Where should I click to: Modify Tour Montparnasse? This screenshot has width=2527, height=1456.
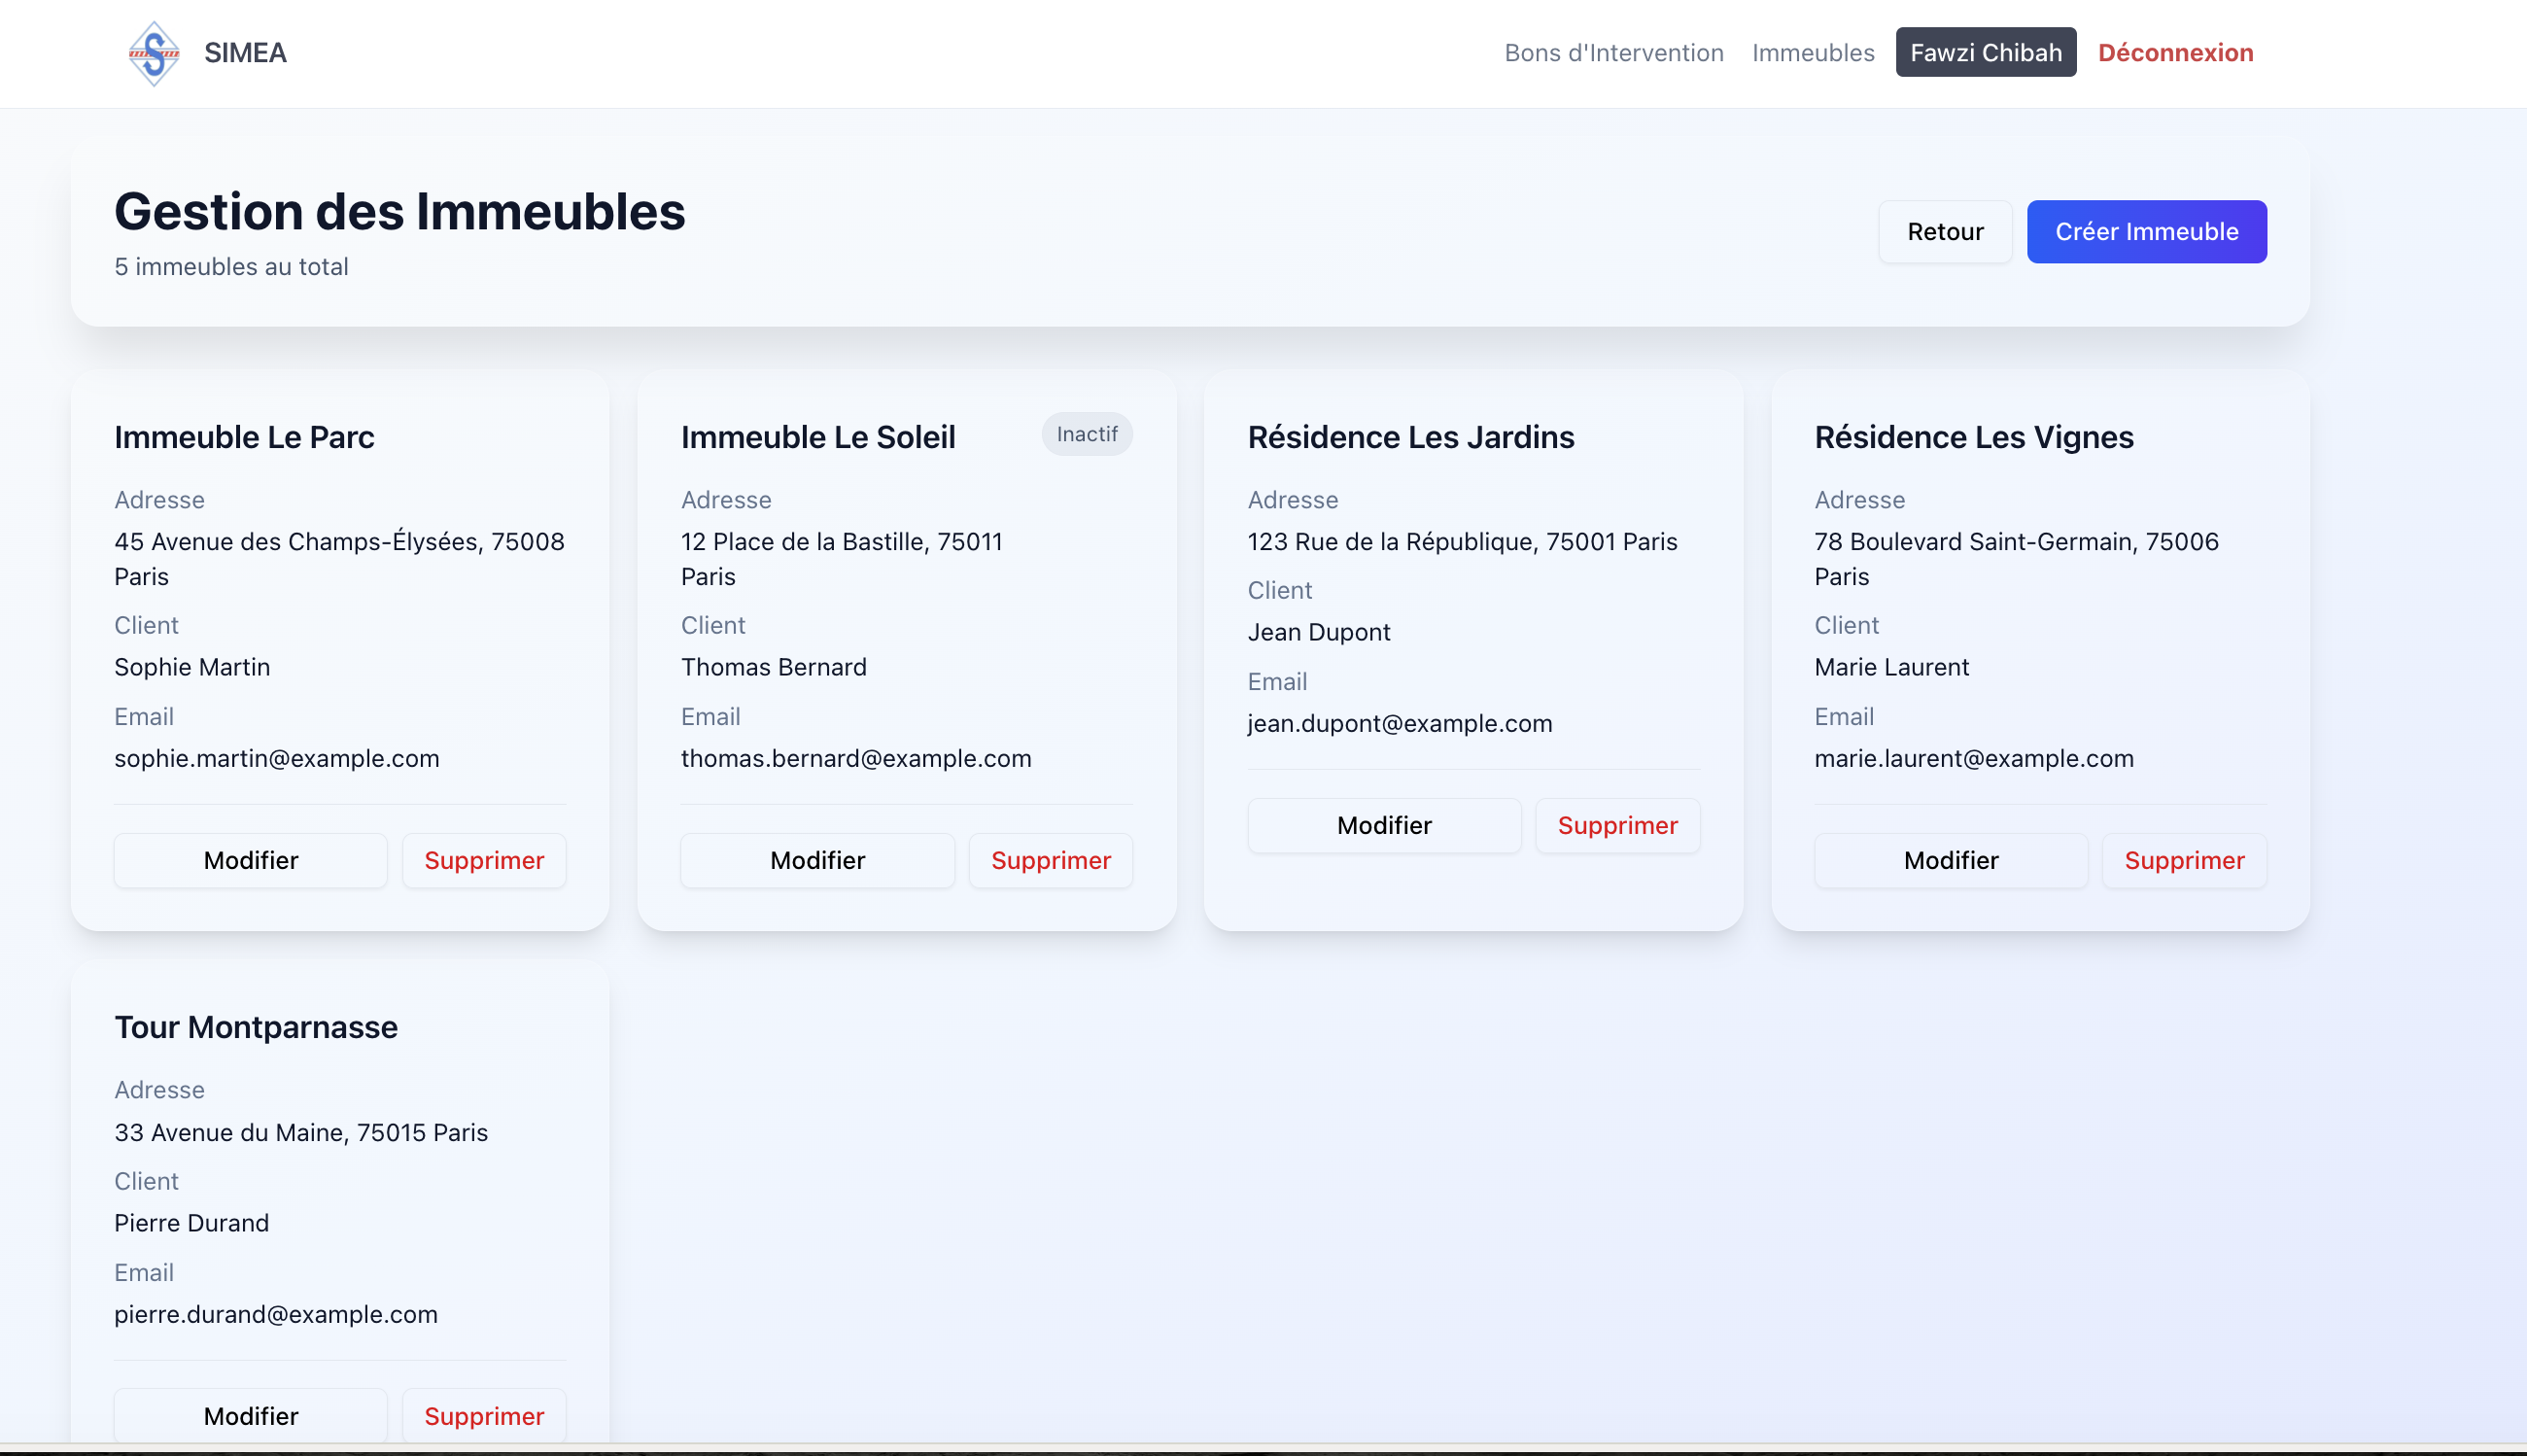tap(251, 1415)
